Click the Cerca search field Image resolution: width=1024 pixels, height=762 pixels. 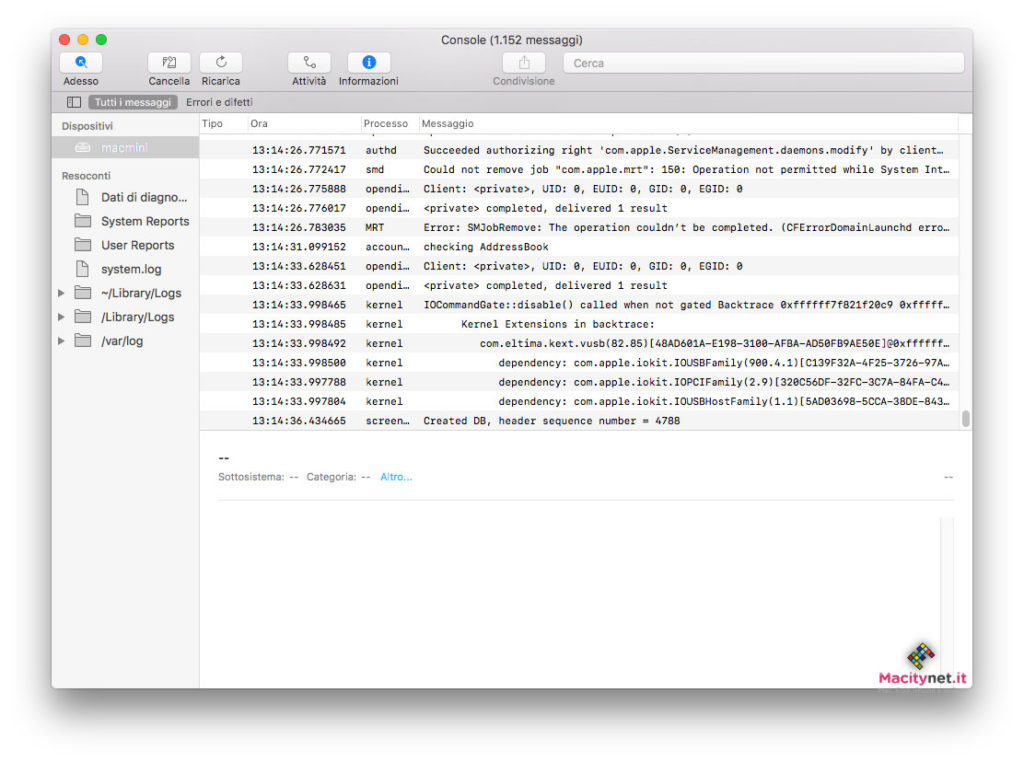tap(764, 63)
